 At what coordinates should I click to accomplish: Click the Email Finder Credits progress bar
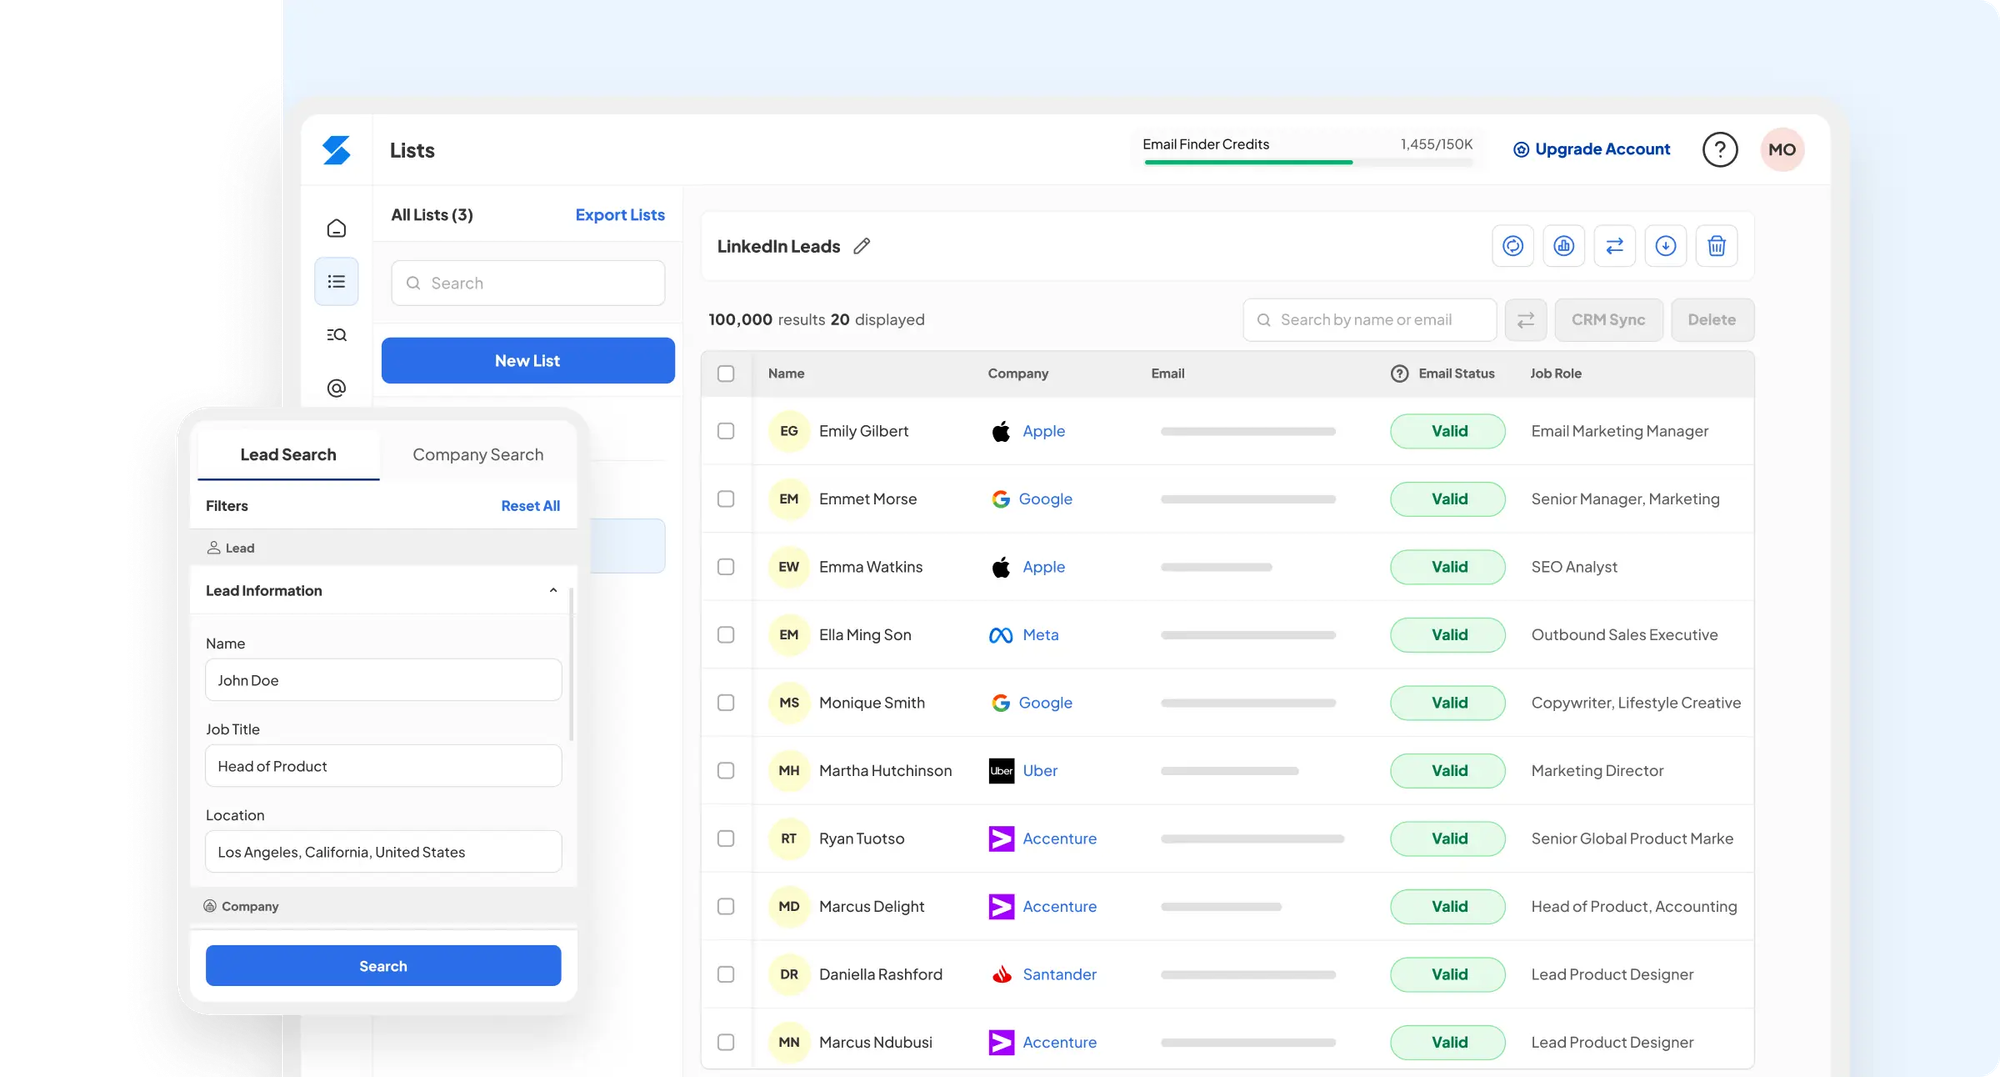[1308, 162]
